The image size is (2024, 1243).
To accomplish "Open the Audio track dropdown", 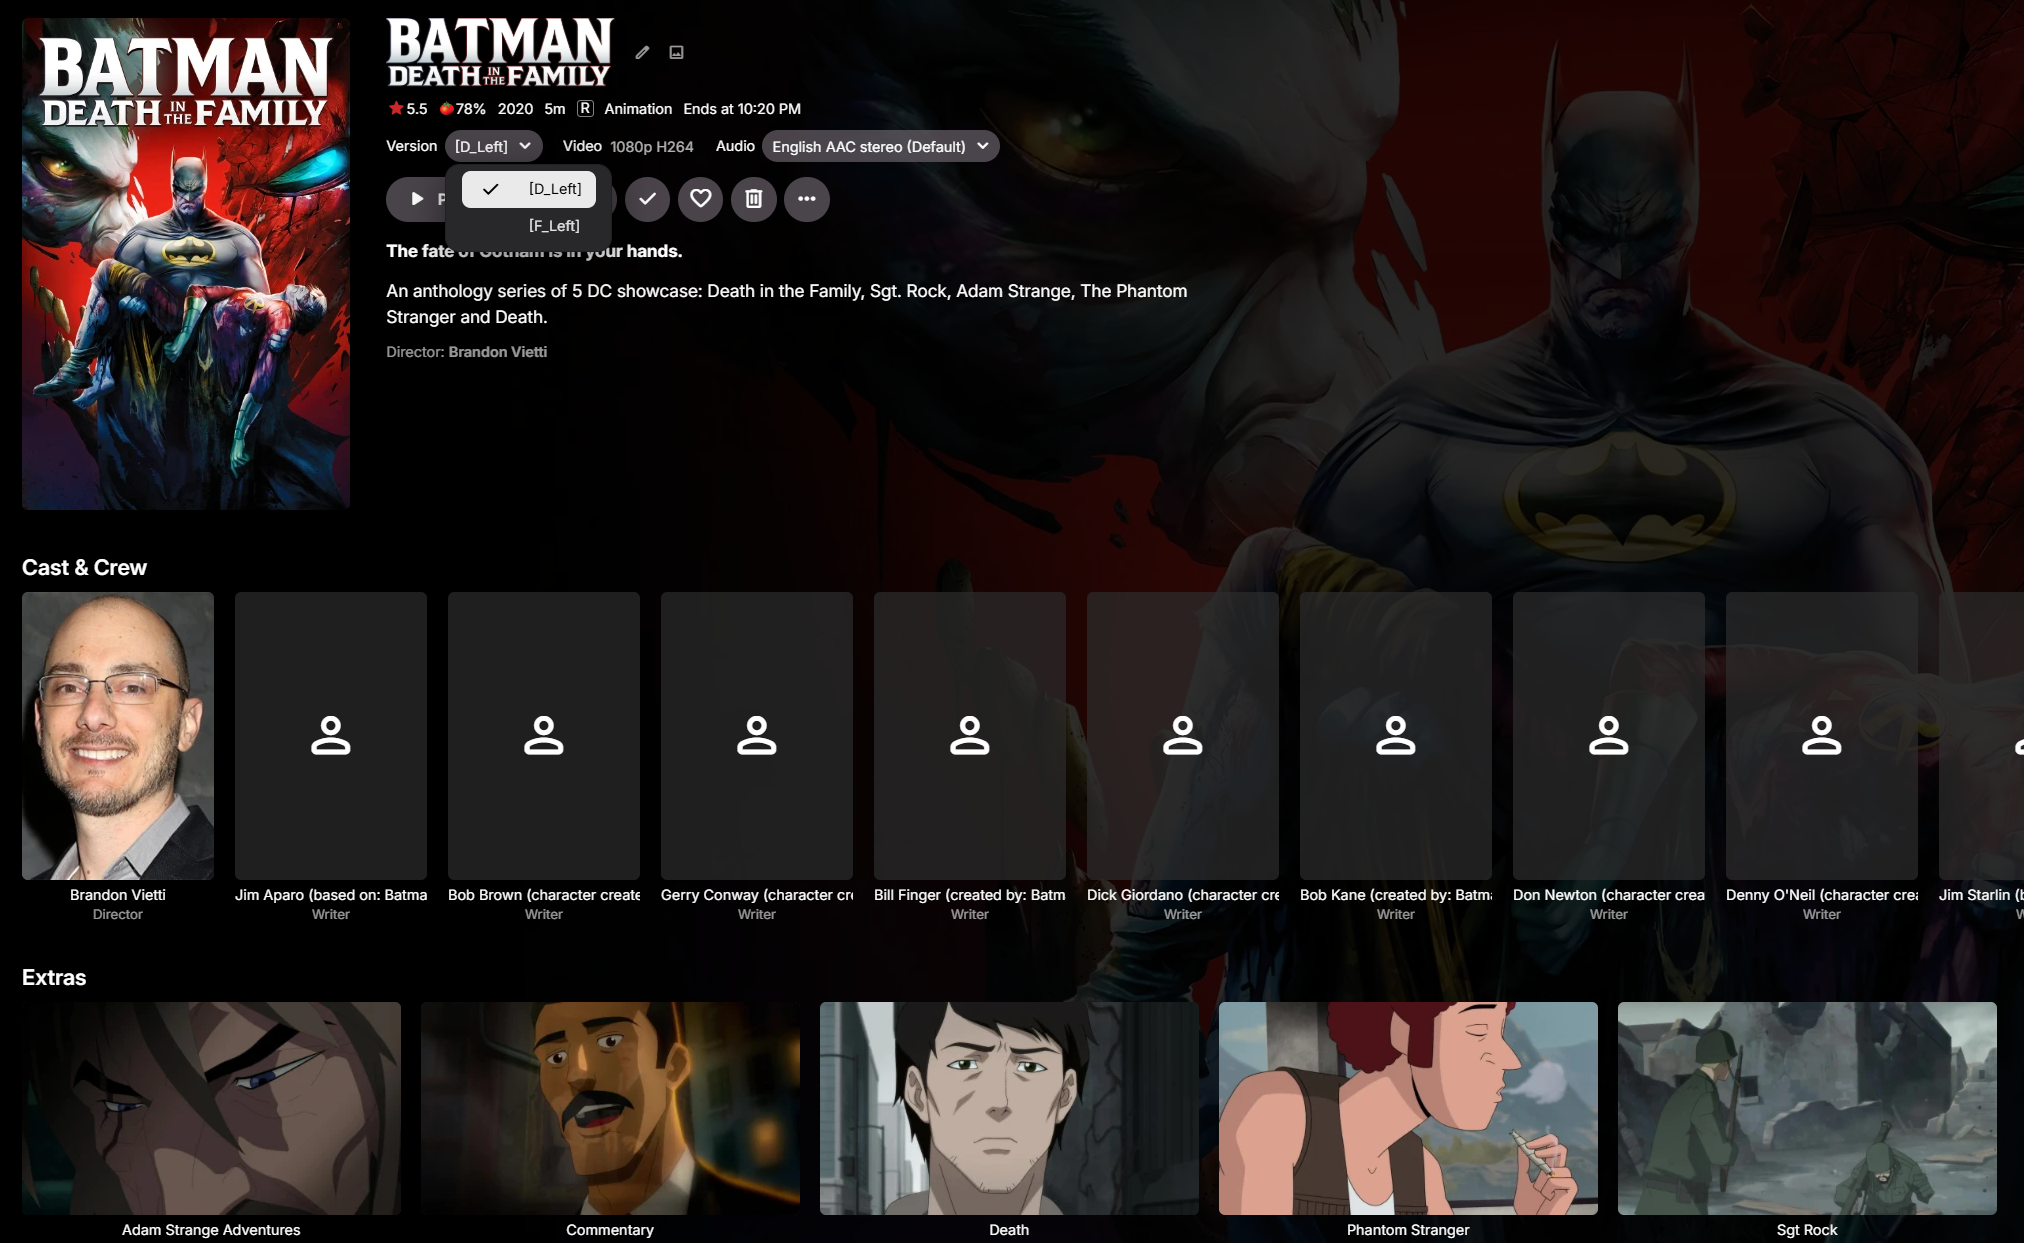I will coord(880,146).
